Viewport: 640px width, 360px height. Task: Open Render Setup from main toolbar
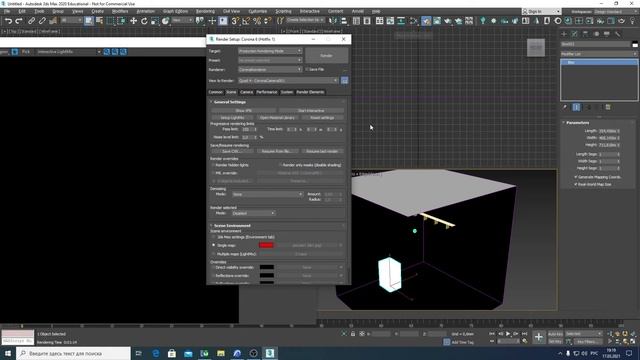click(426, 21)
